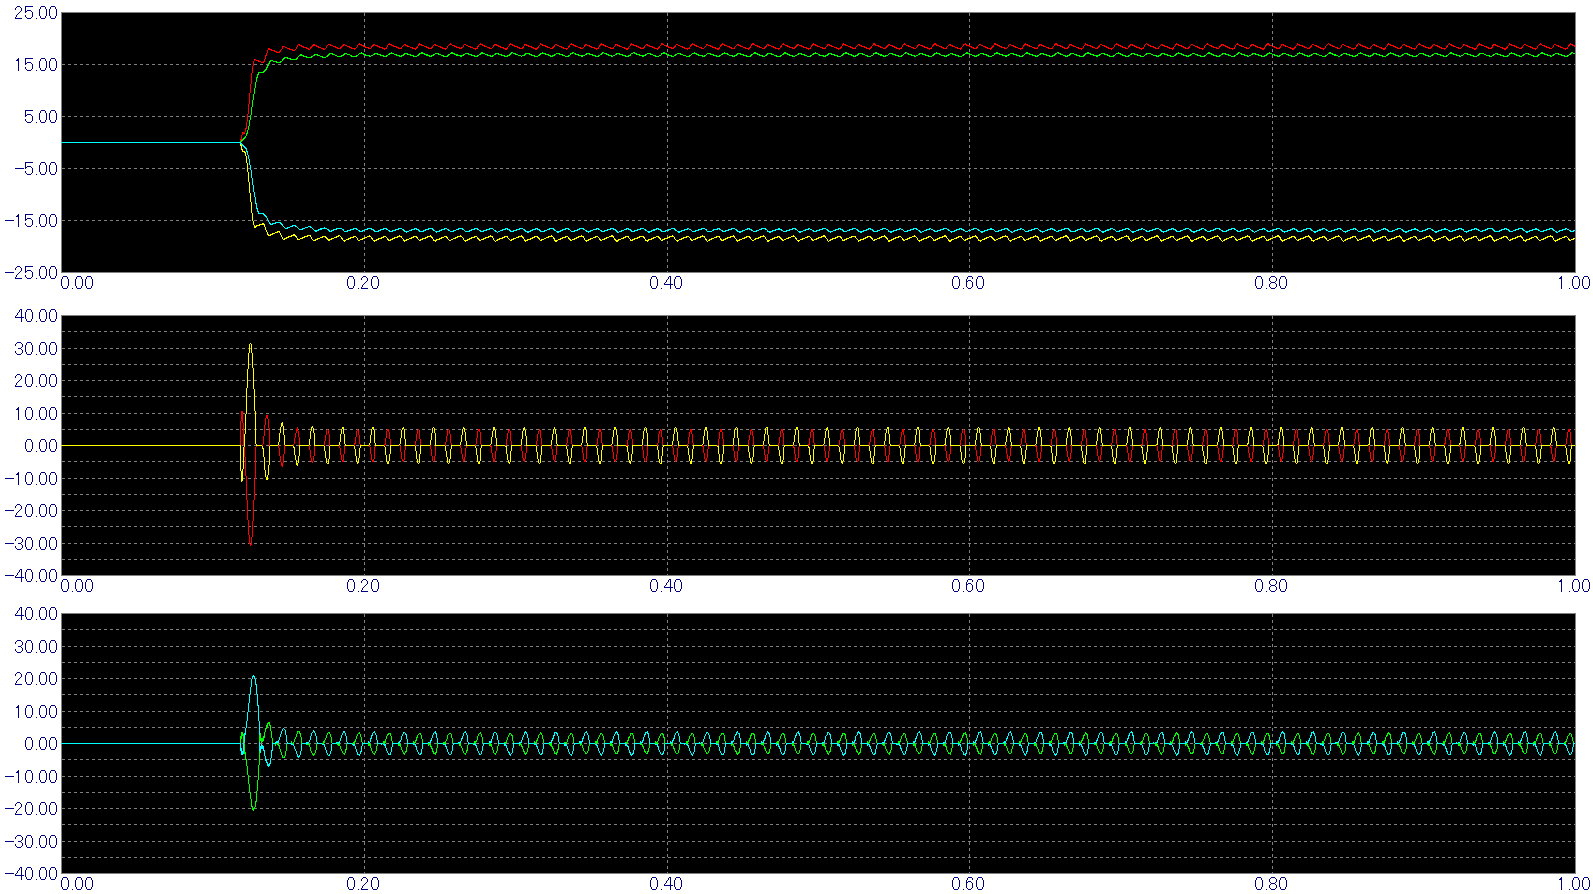
Task: Click the -30.00 y-axis label on the red-yellow waveform plot
Action: click(31, 544)
